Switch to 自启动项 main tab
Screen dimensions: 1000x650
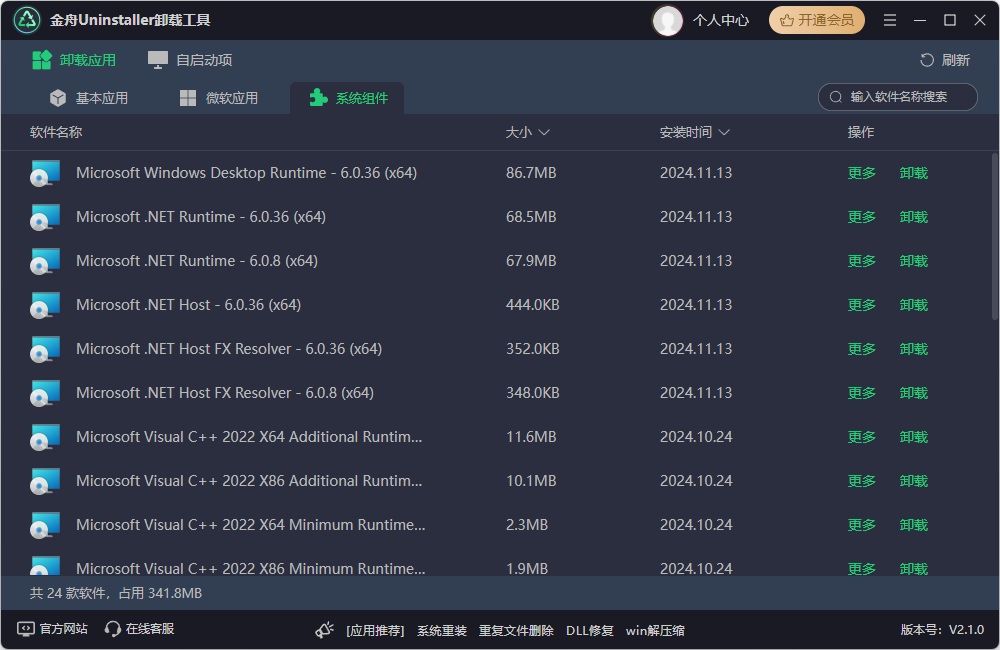[190, 60]
